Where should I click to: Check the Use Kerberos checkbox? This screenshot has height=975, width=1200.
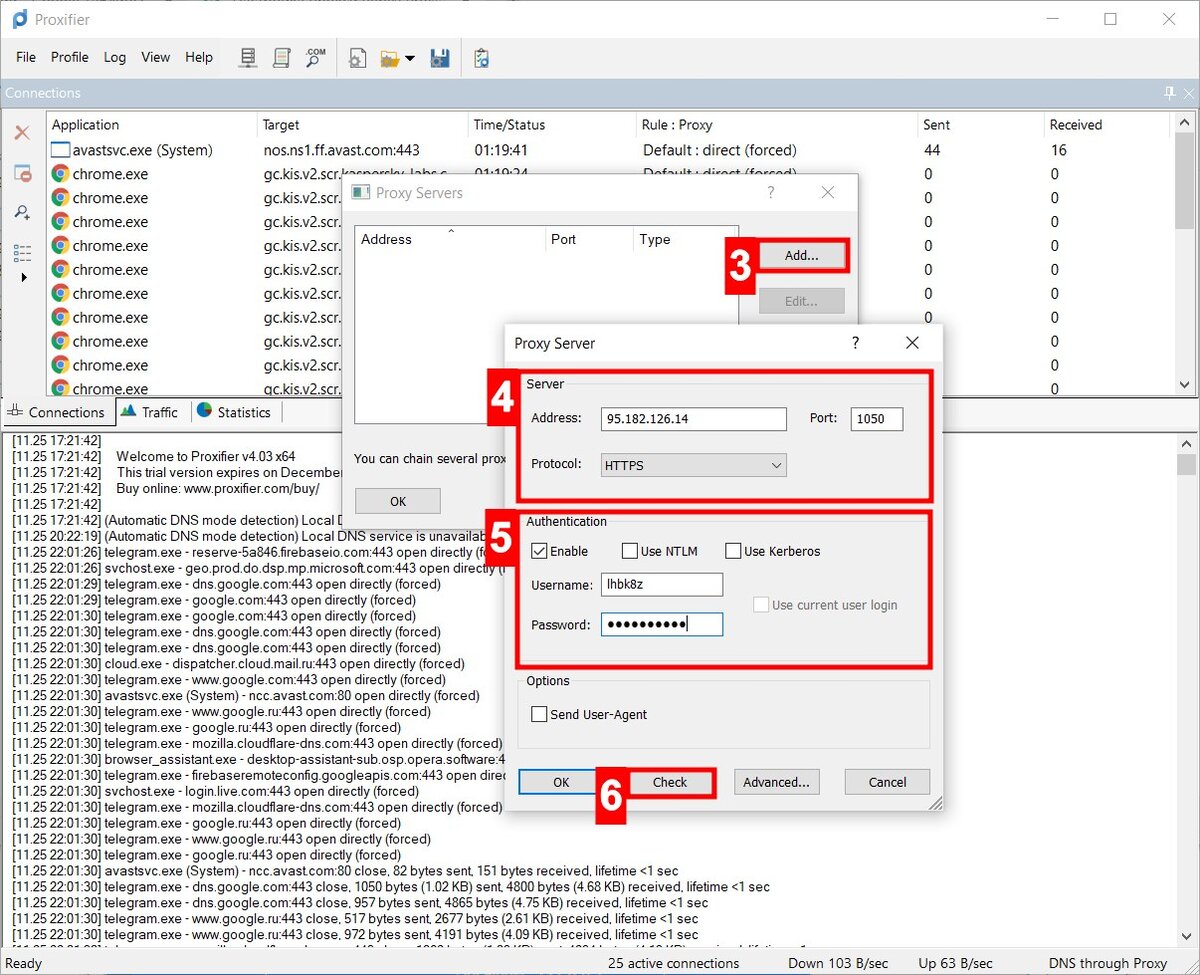click(x=733, y=551)
